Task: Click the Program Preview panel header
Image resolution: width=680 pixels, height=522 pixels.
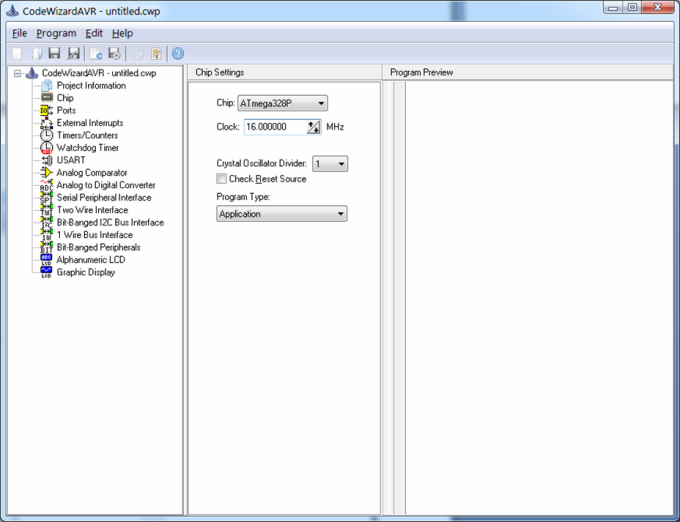Action: click(528, 72)
